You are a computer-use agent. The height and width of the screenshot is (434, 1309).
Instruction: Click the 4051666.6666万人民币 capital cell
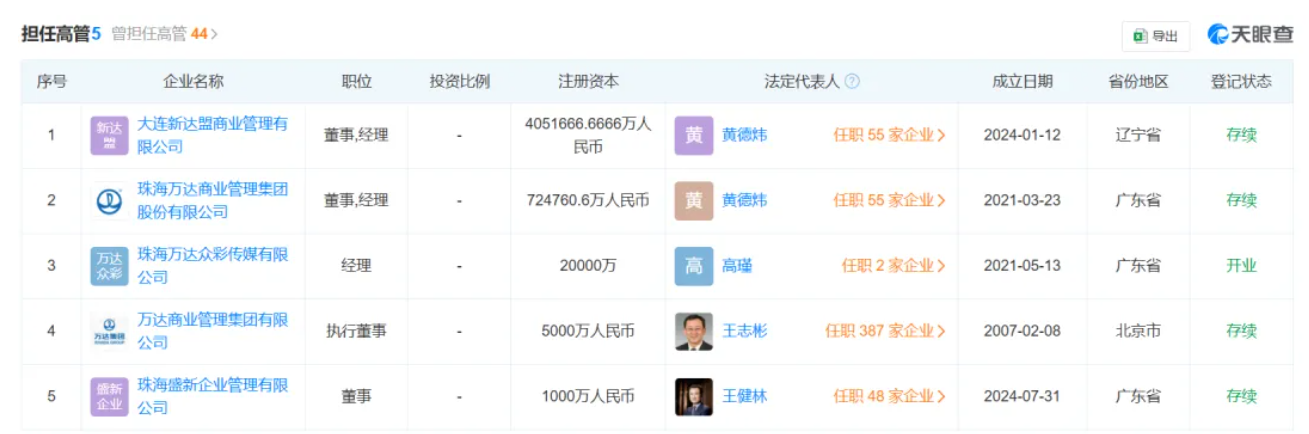pos(588,135)
